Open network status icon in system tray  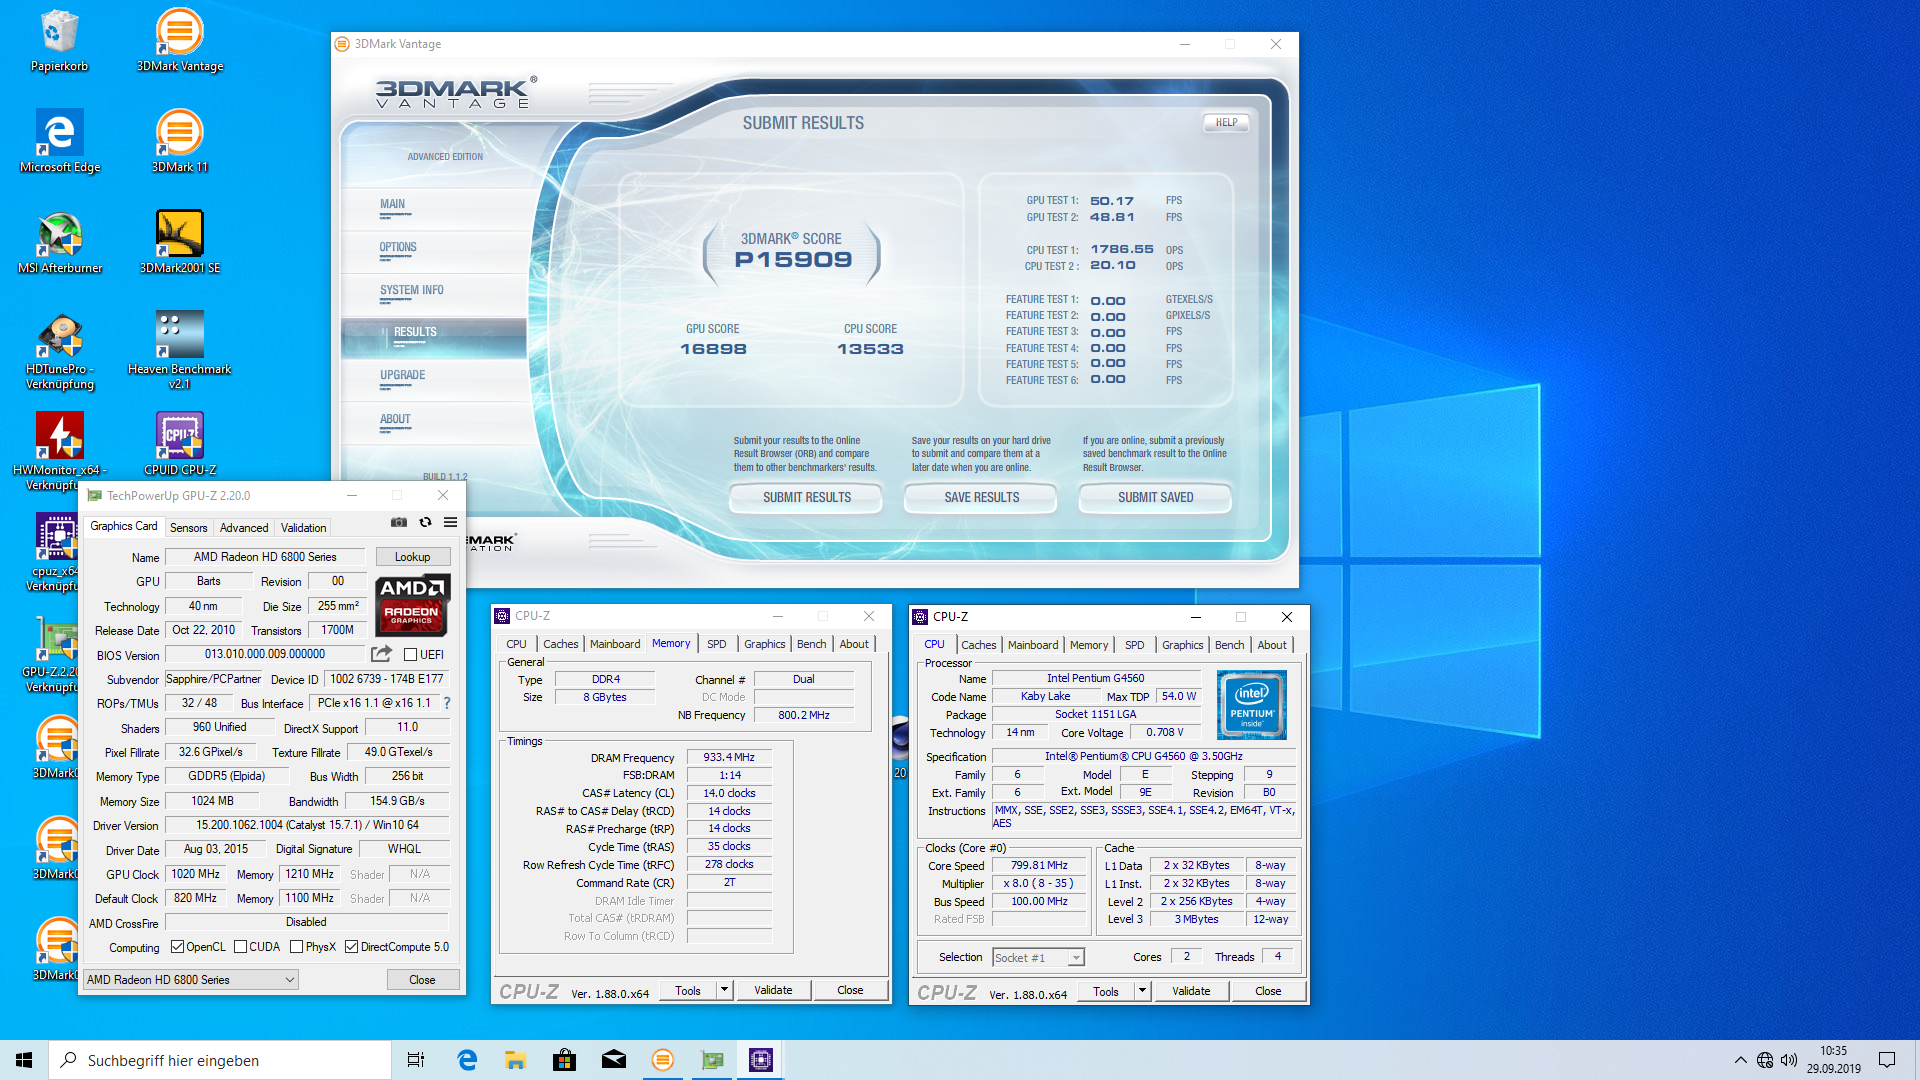[x=1765, y=1060]
